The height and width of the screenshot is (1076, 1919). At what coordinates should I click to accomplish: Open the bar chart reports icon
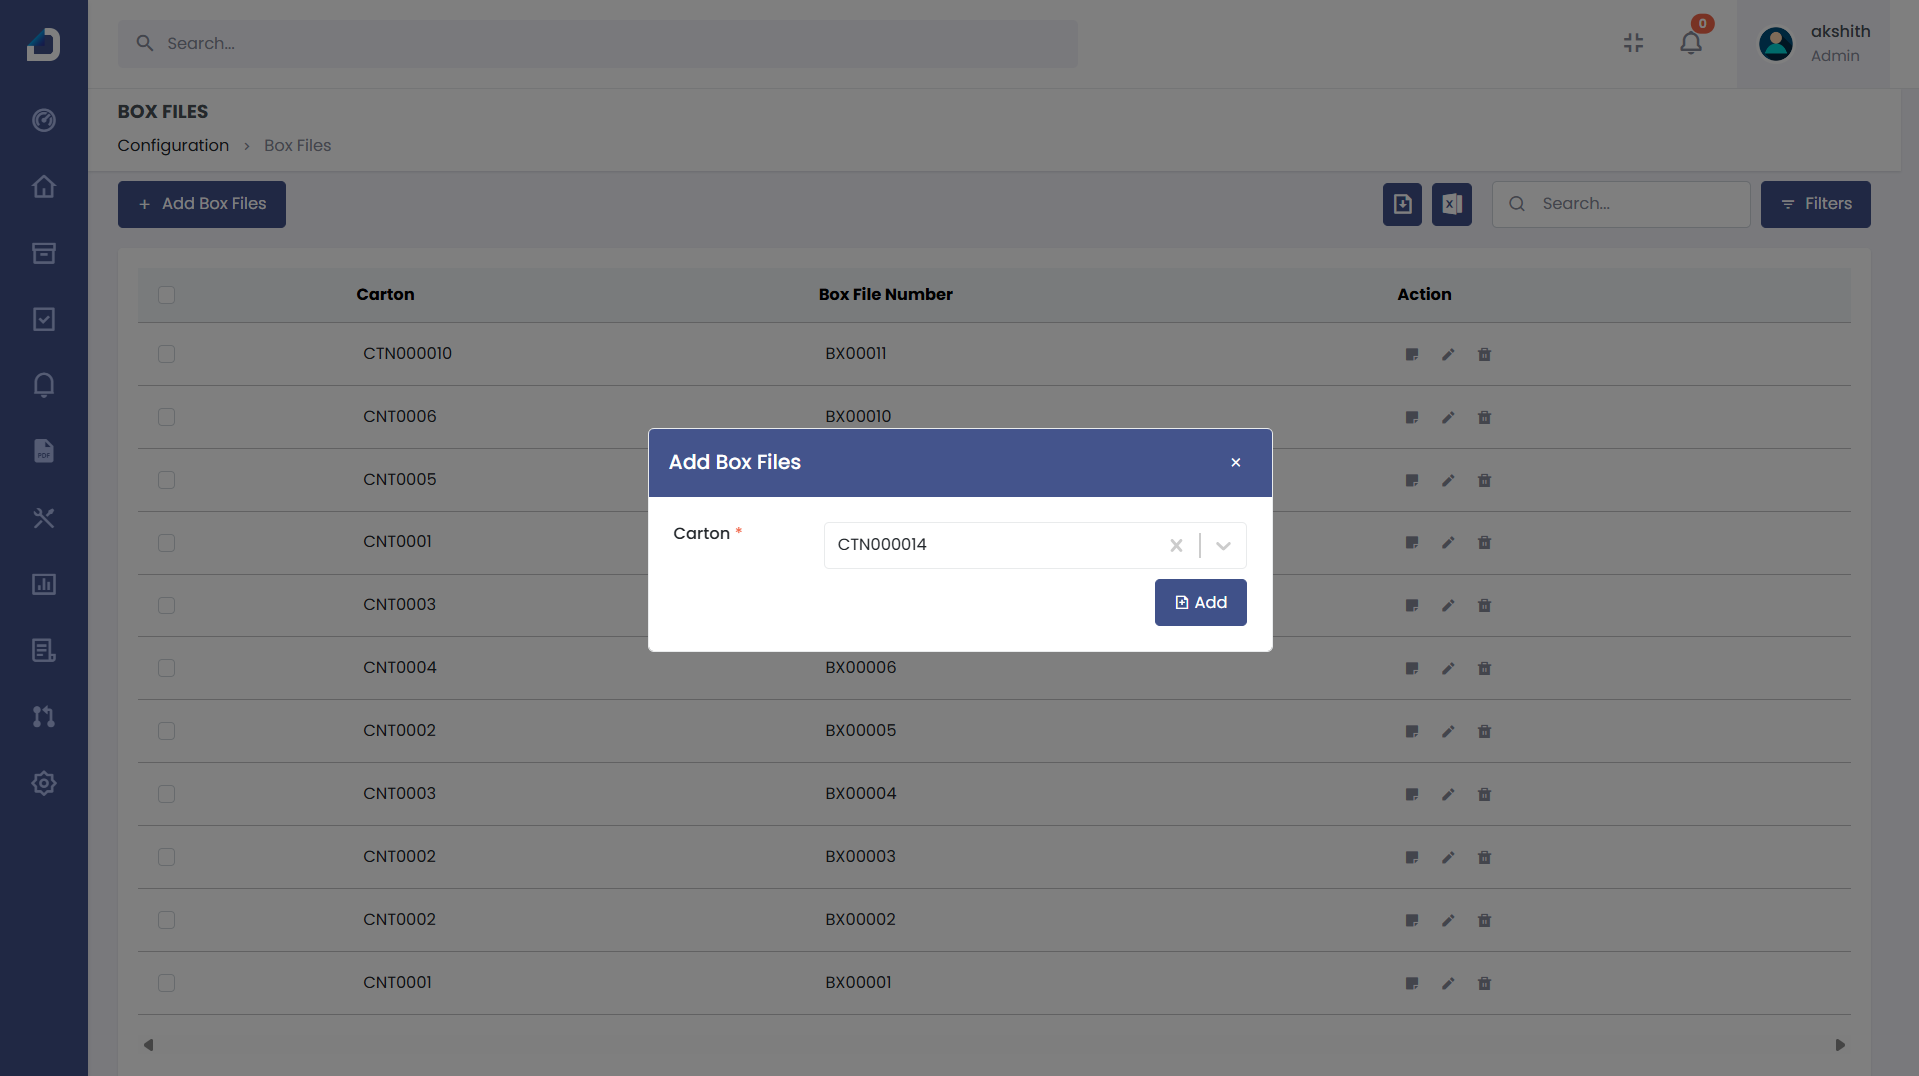point(43,584)
